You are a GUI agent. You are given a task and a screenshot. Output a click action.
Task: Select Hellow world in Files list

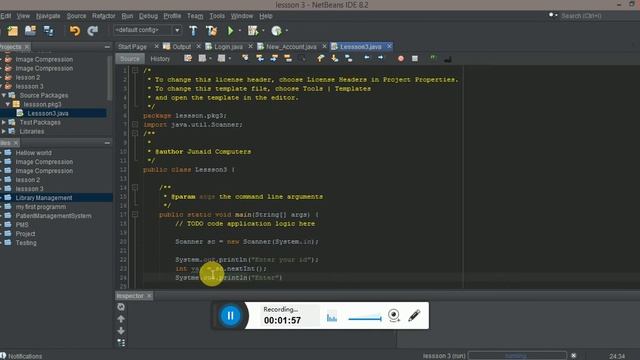[x=33, y=153]
